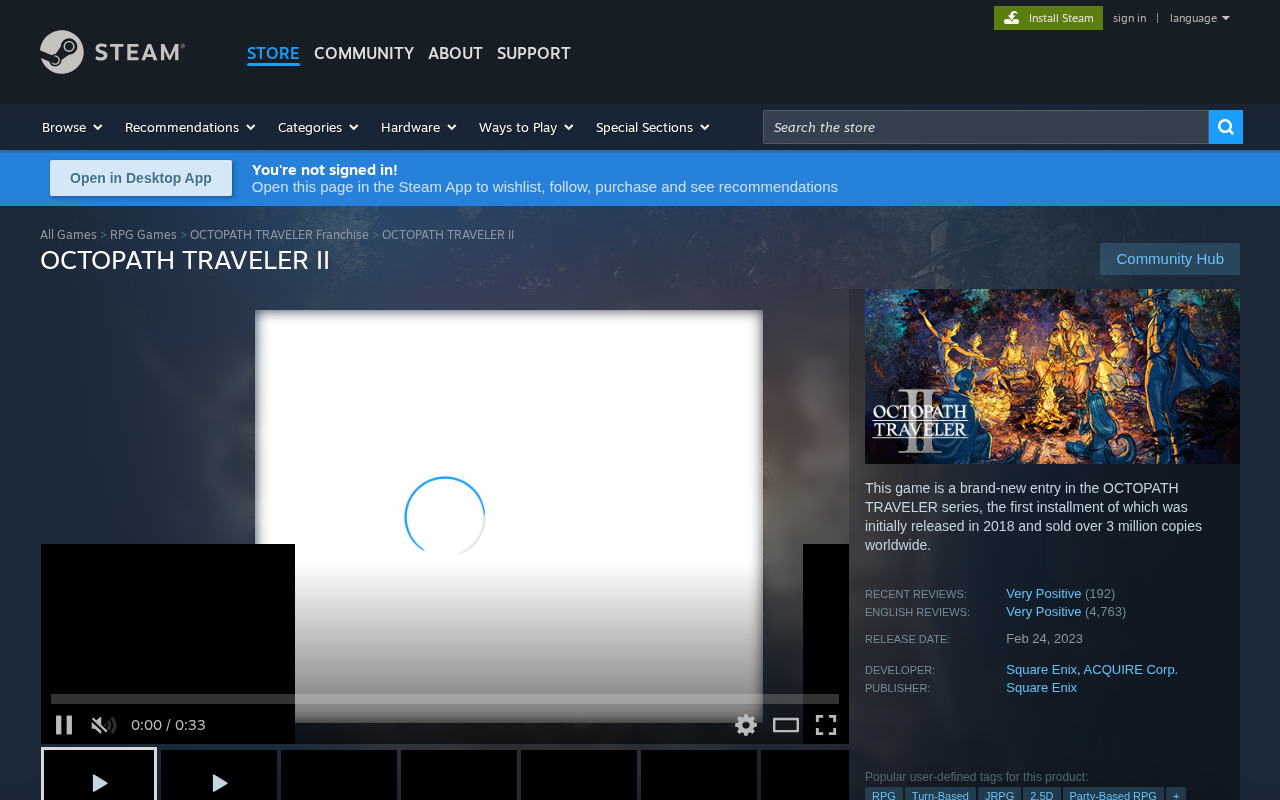Expand more tags with plus button

click(x=1176, y=794)
